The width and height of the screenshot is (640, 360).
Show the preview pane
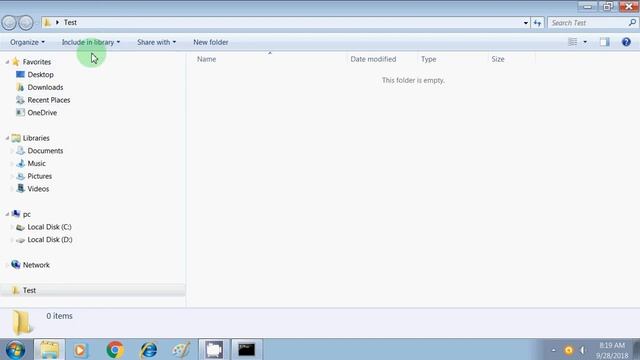point(604,42)
